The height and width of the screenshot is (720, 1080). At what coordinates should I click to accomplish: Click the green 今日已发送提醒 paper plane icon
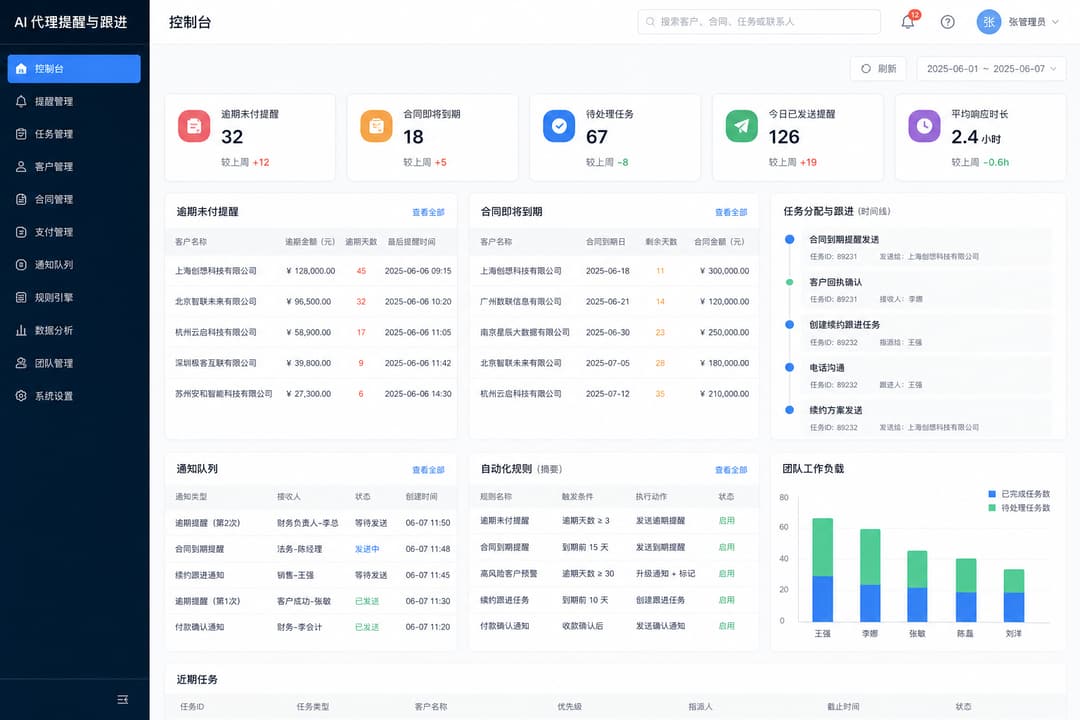pos(742,126)
